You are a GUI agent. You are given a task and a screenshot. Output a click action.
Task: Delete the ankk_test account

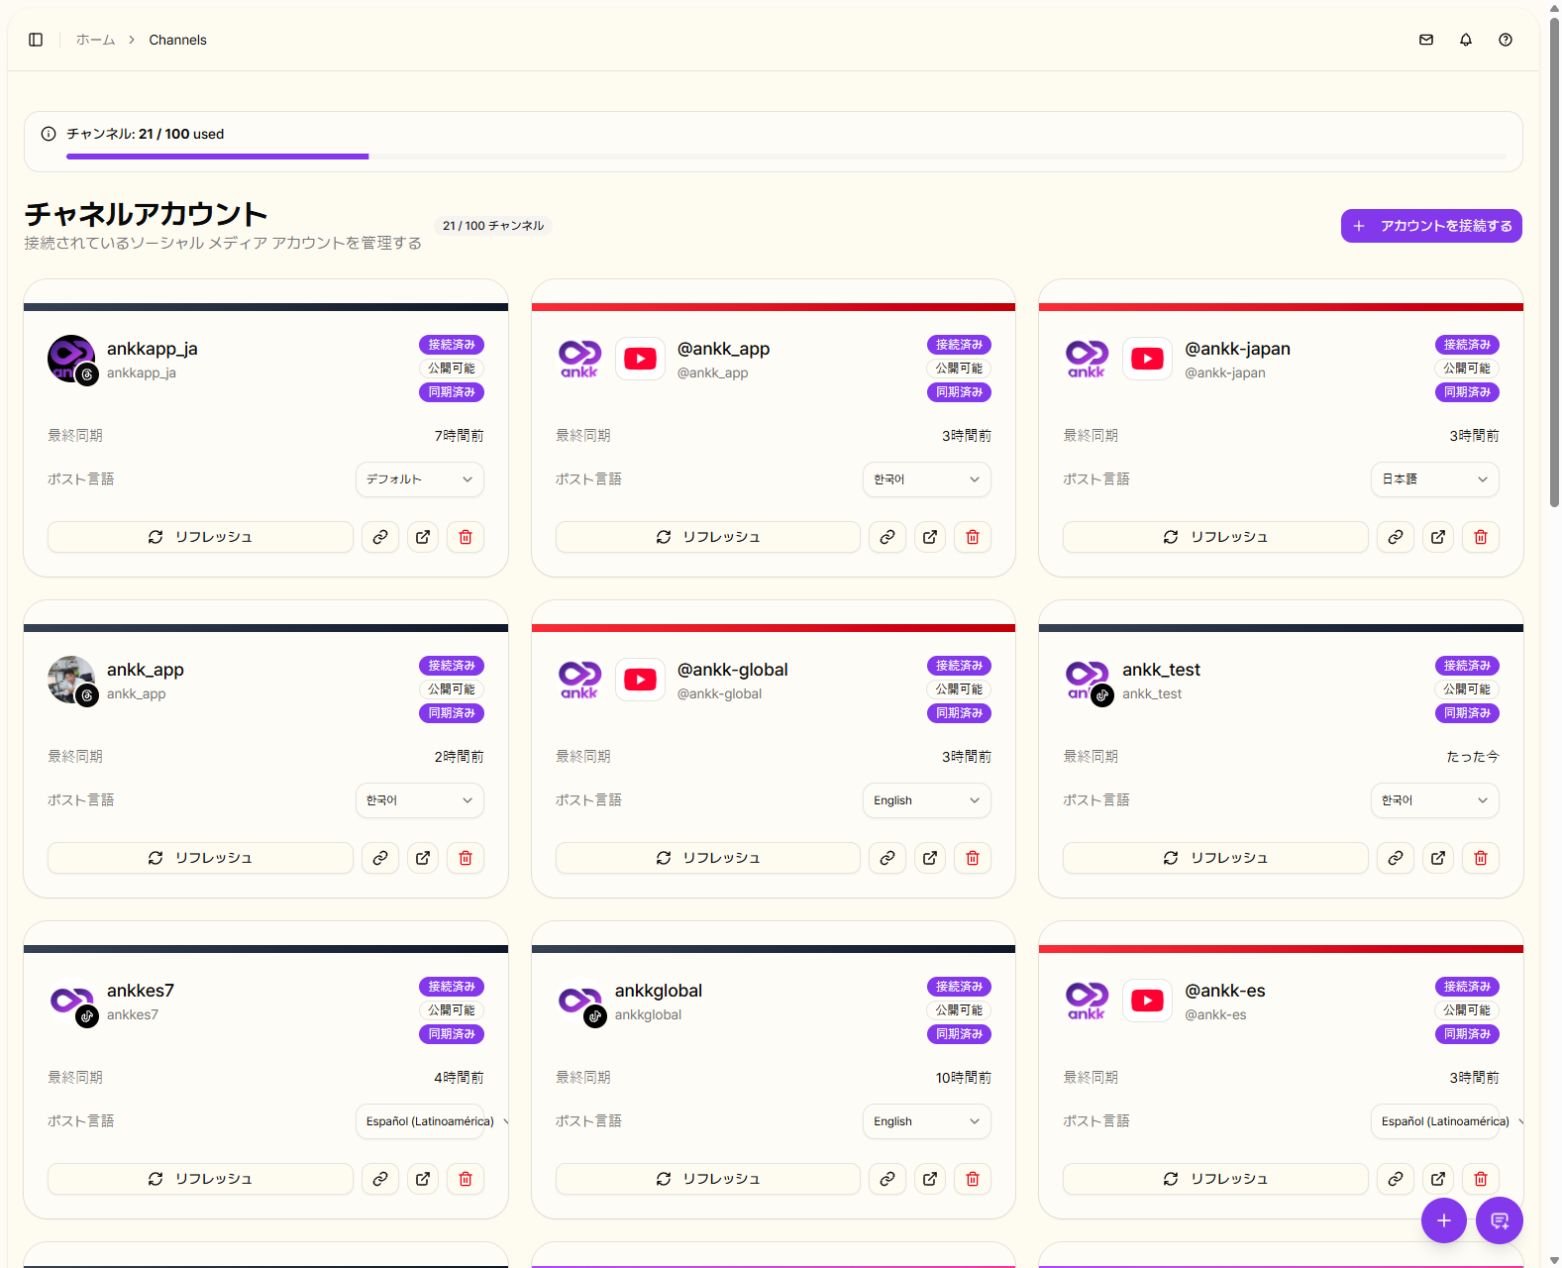pos(1480,858)
